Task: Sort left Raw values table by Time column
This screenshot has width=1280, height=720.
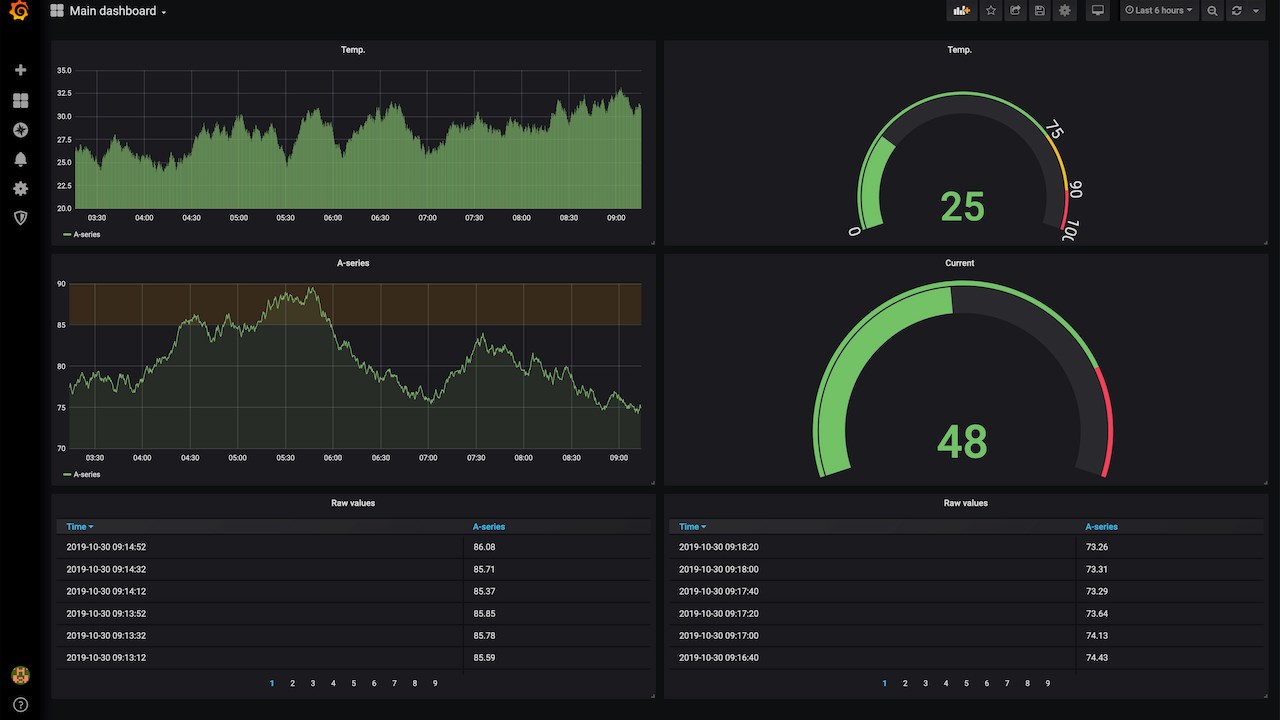Action: coord(80,526)
